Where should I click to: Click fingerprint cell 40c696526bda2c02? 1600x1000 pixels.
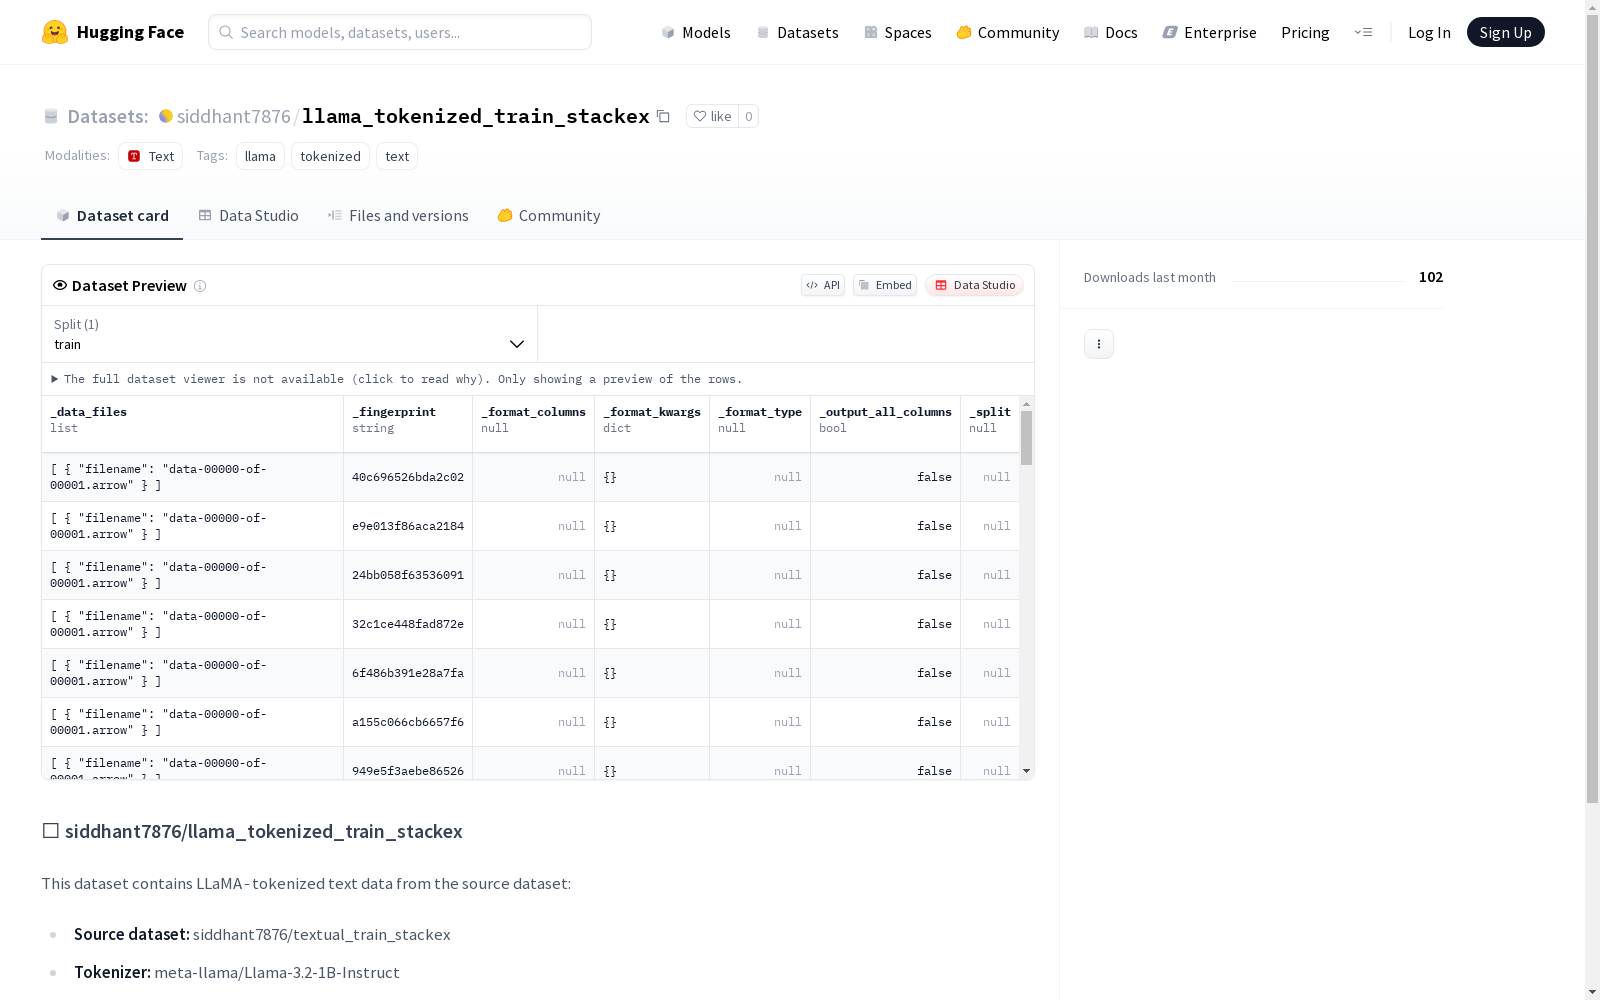pos(408,477)
